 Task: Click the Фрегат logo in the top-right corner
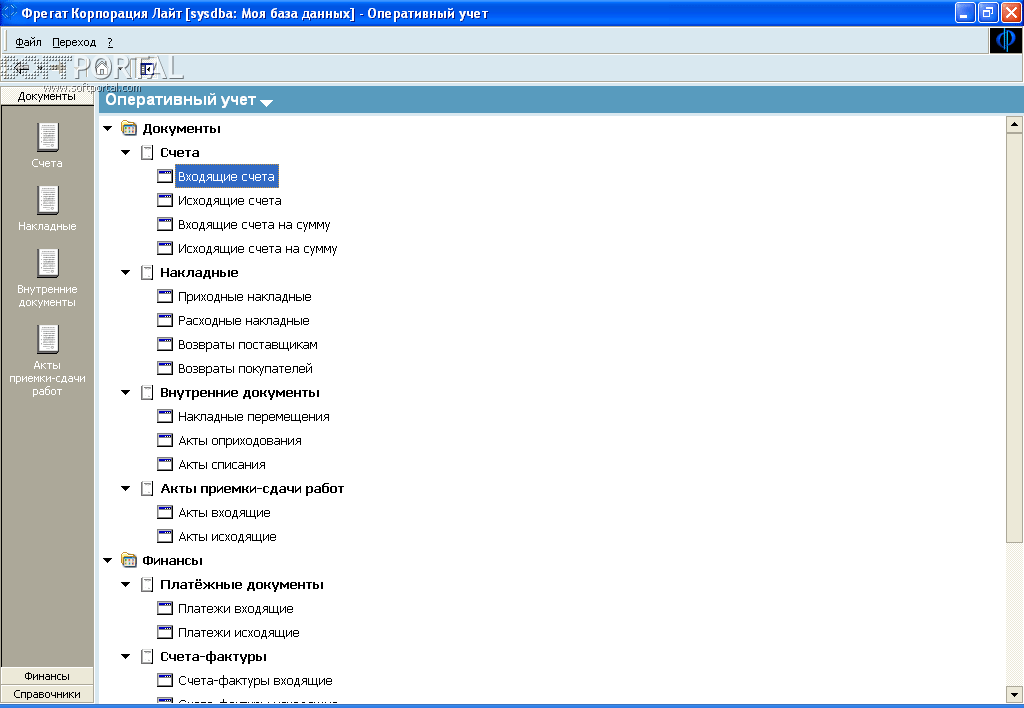(x=1006, y=40)
